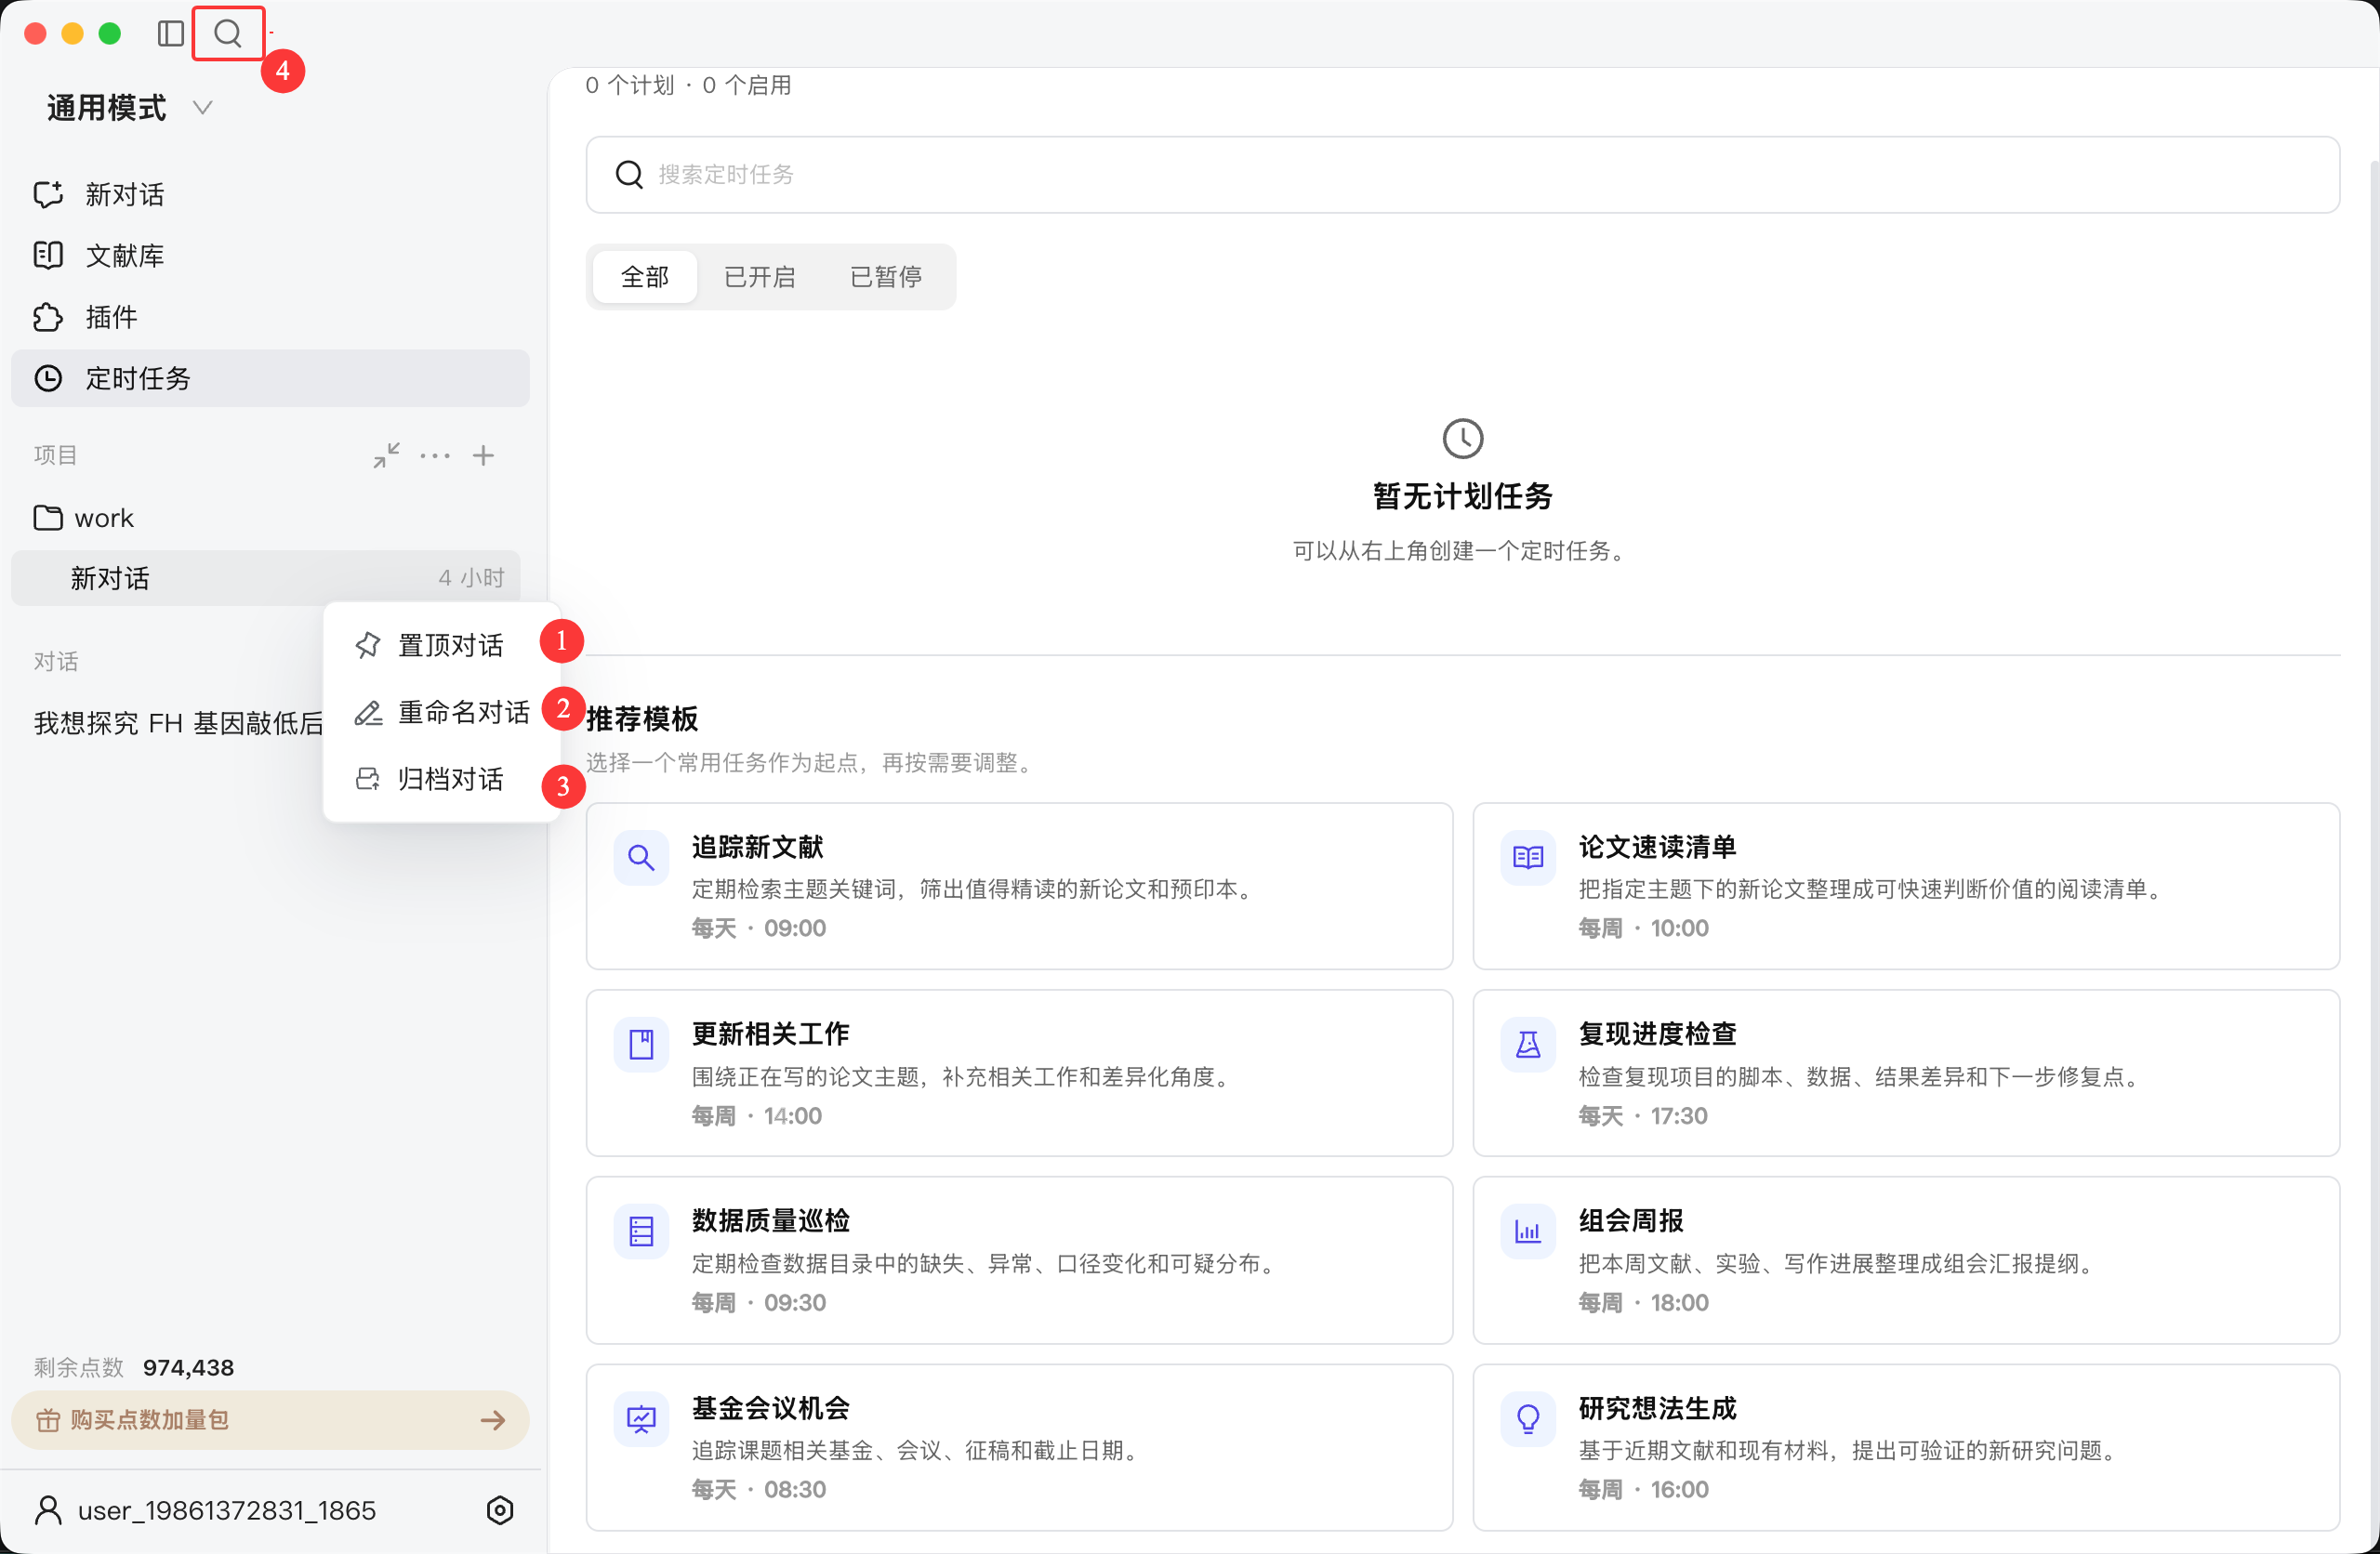Select the 复现进度检查 template card
The width and height of the screenshot is (2380, 1554).
1906,1073
